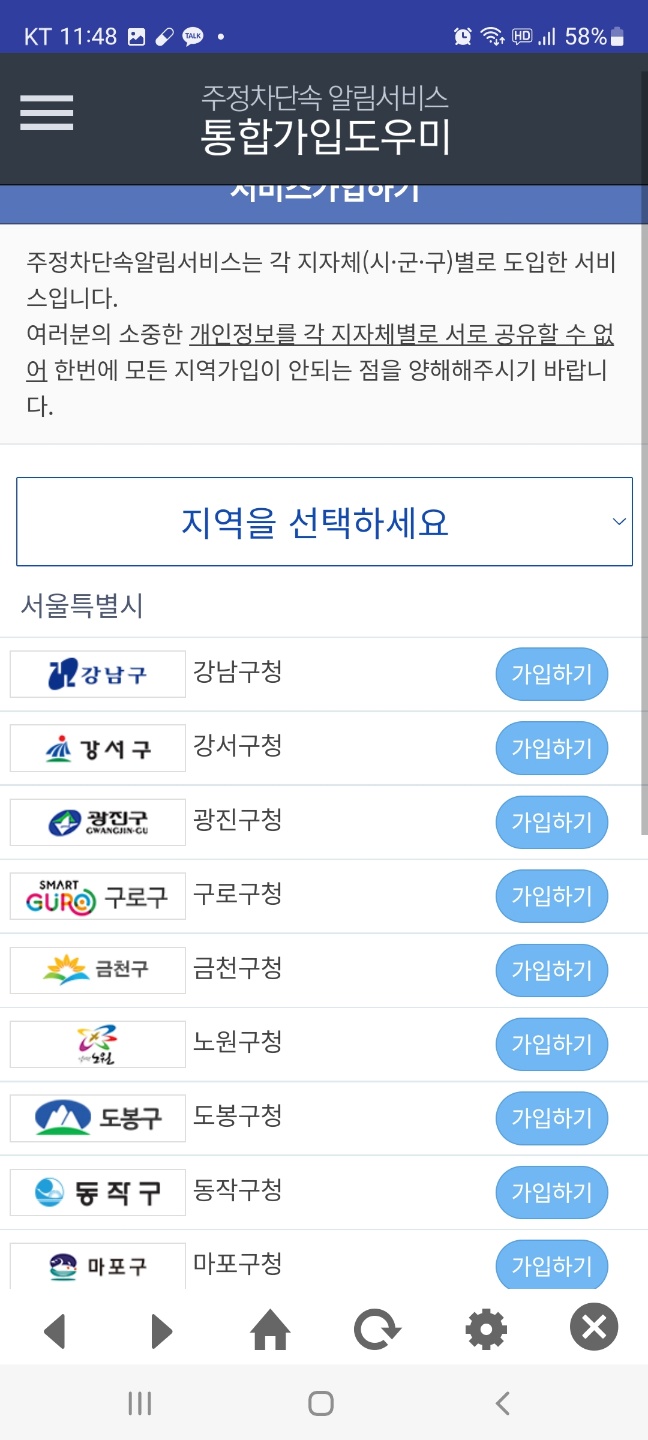This screenshot has width=648, height=1440.
Task: Click the 동작구 district emblem
Action: click(97, 1191)
